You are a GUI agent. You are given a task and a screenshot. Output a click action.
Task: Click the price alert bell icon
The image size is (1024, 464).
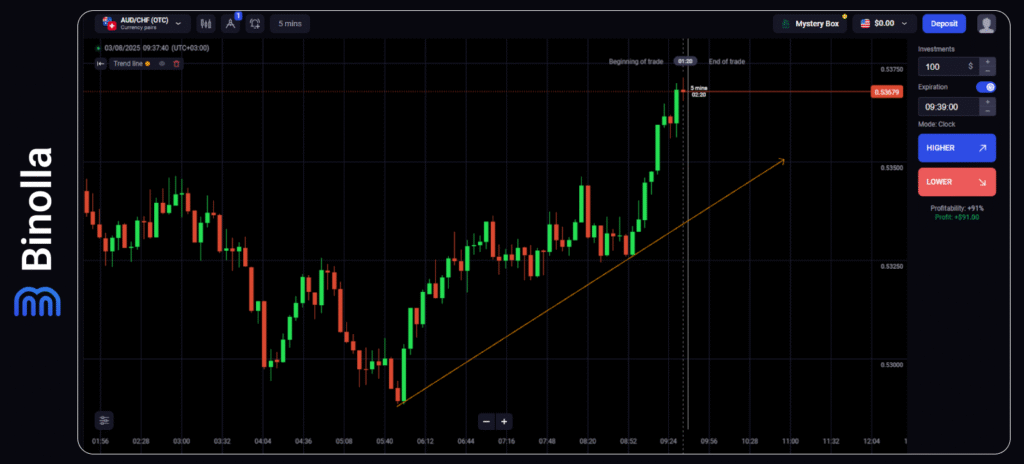(x=254, y=23)
